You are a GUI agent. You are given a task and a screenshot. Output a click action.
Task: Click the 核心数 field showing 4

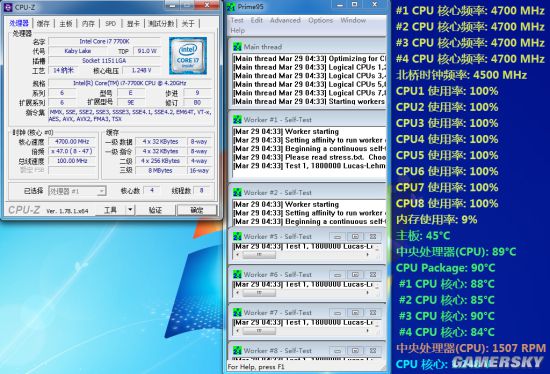pyautogui.click(x=152, y=191)
